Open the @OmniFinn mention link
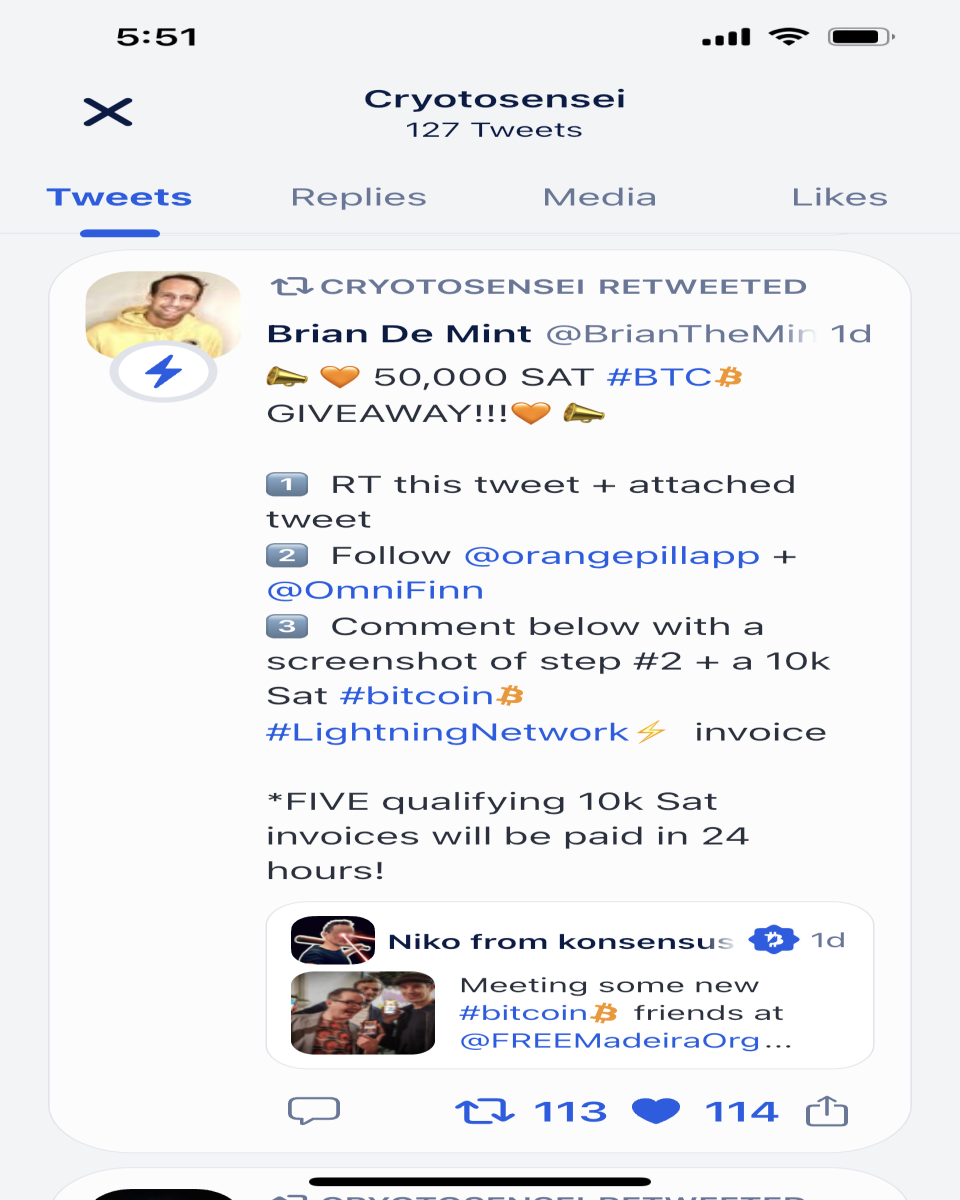Image resolution: width=960 pixels, height=1200 pixels. (x=375, y=591)
